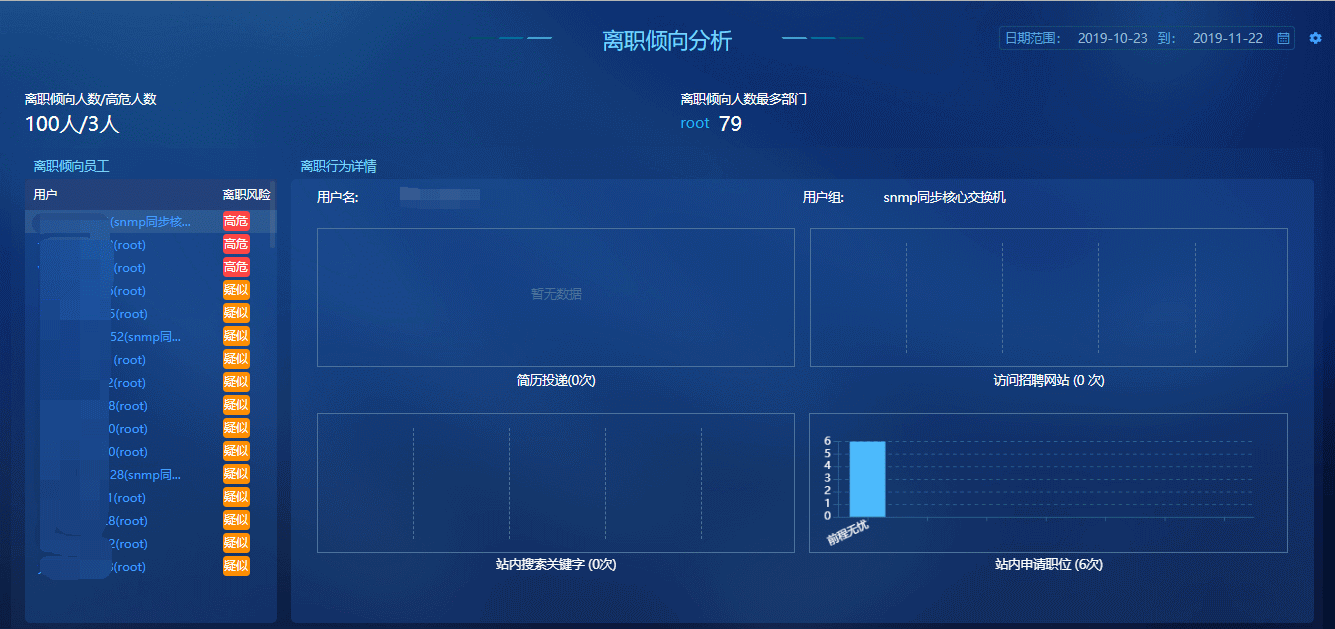Image resolution: width=1335 pixels, height=629 pixels.
Task: Click the 访问招聘网站 chart panel
Action: pos(1048,297)
